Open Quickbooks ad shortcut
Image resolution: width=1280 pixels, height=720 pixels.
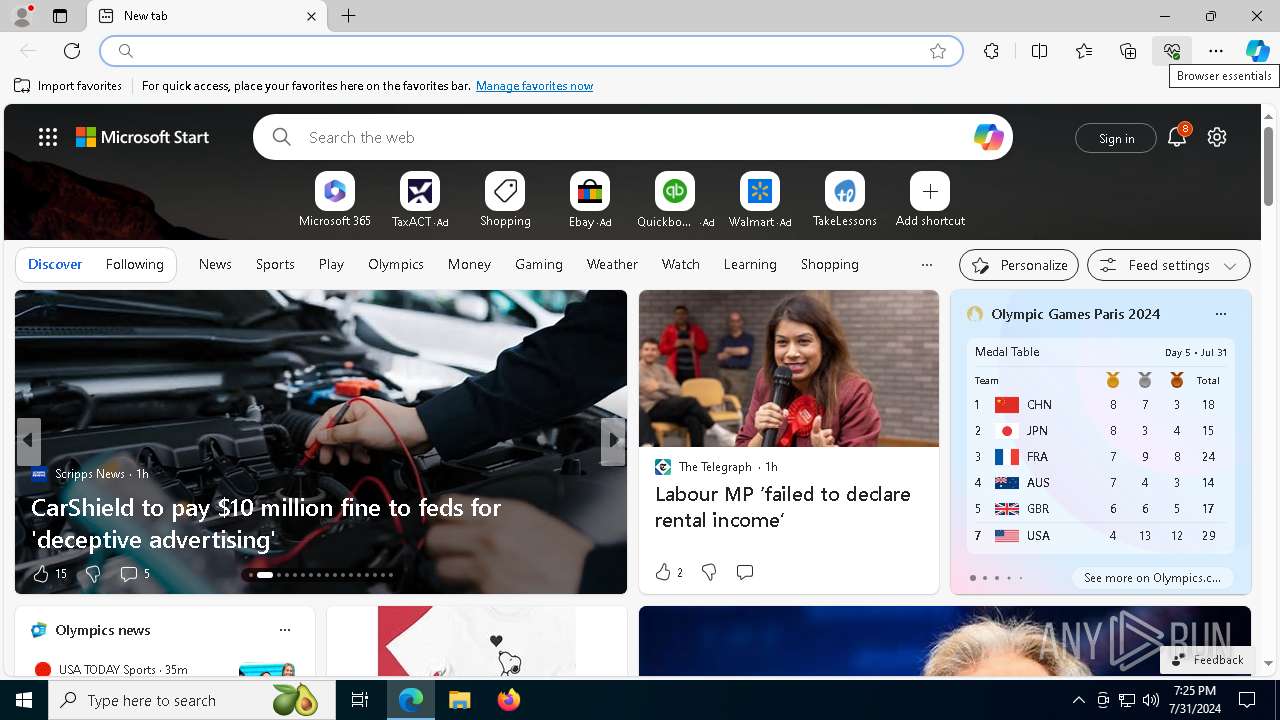pos(675,200)
